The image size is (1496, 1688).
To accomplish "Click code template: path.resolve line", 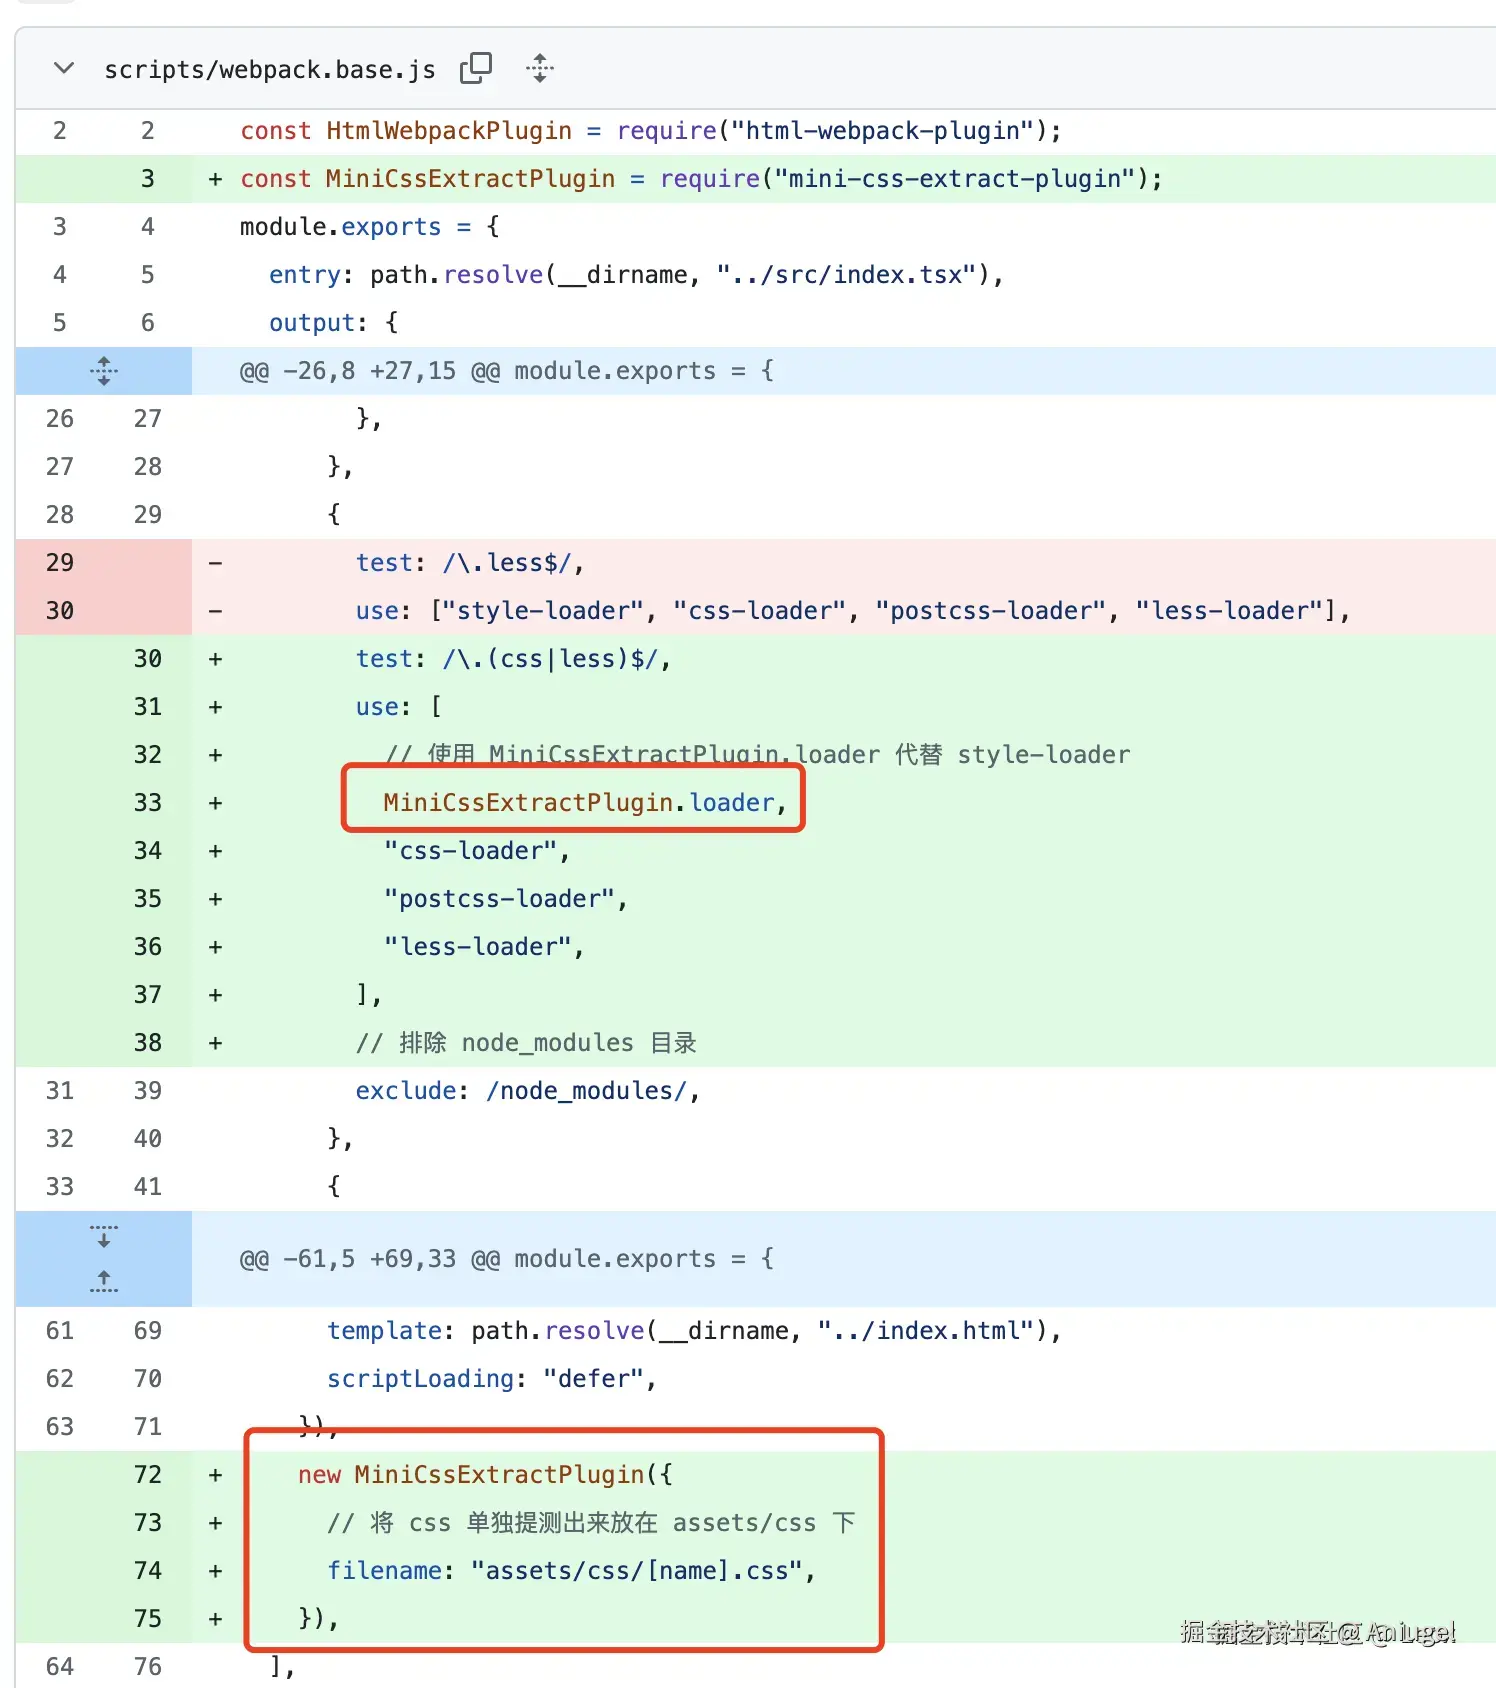I will tap(694, 1331).
